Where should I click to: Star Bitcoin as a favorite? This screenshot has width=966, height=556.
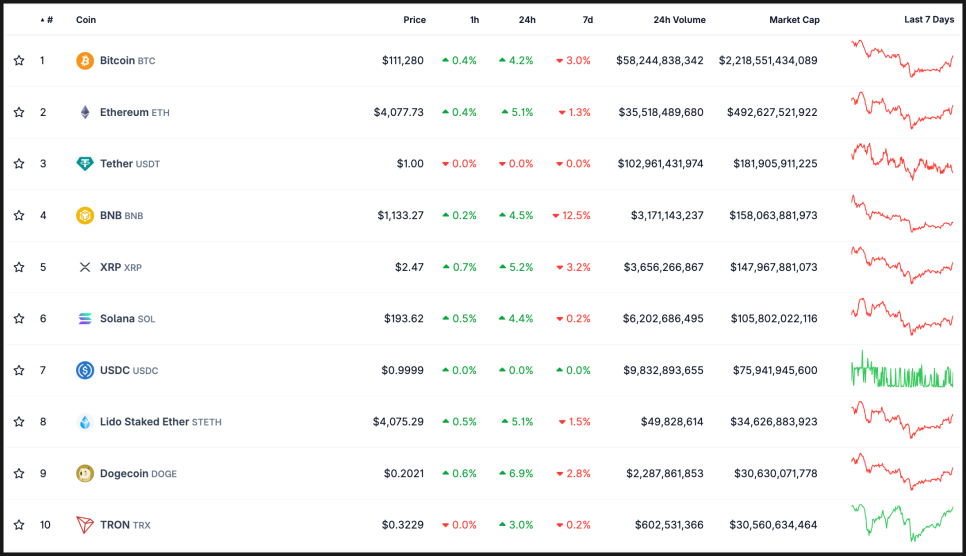[x=19, y=61]
